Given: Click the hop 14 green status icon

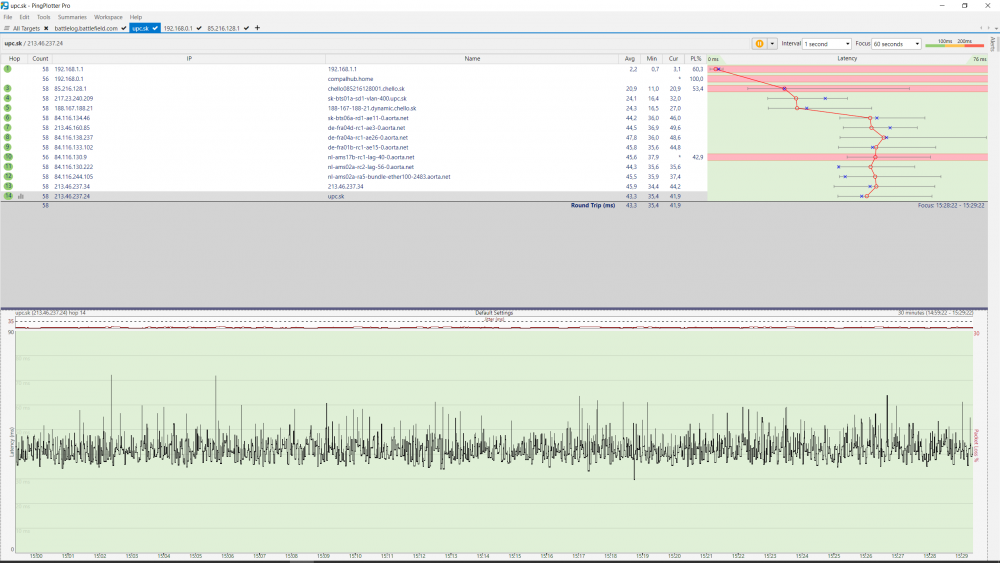Looking at the screenshot, I should (x=8, y=196).
